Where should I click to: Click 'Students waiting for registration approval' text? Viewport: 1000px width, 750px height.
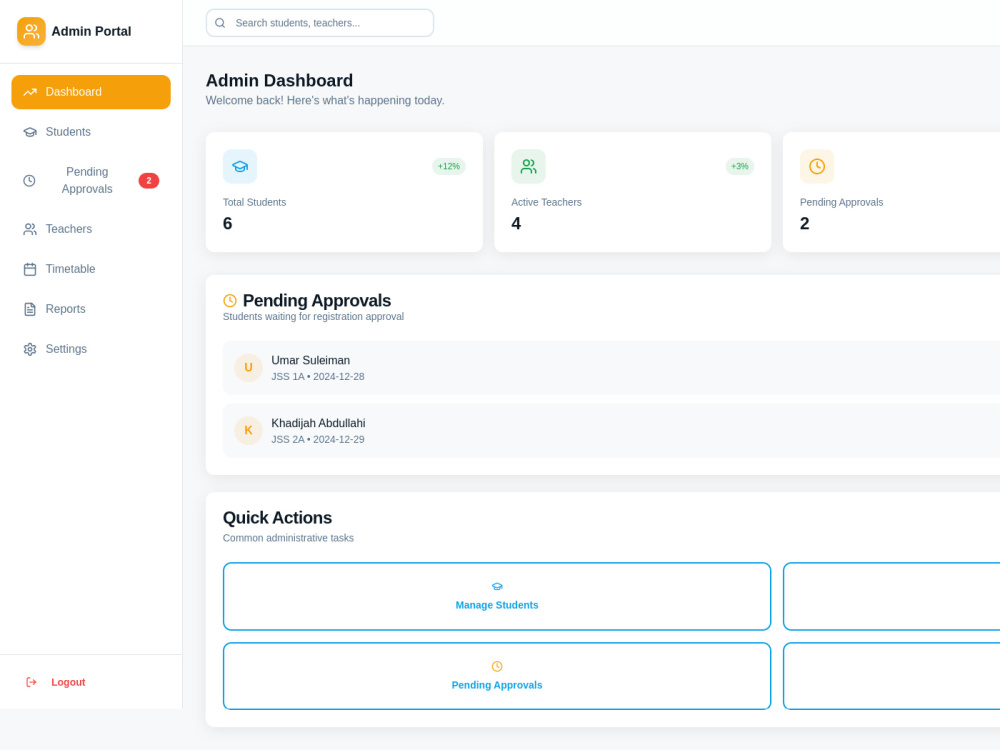[313, 317]
